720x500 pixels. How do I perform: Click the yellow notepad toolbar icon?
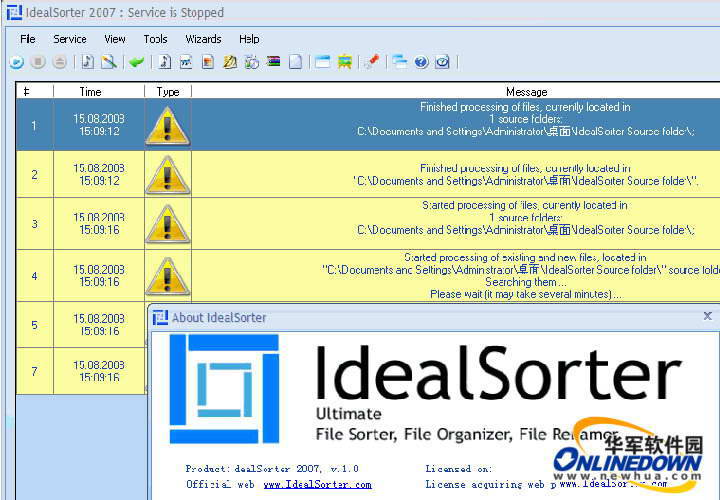[x=230, y=62]
